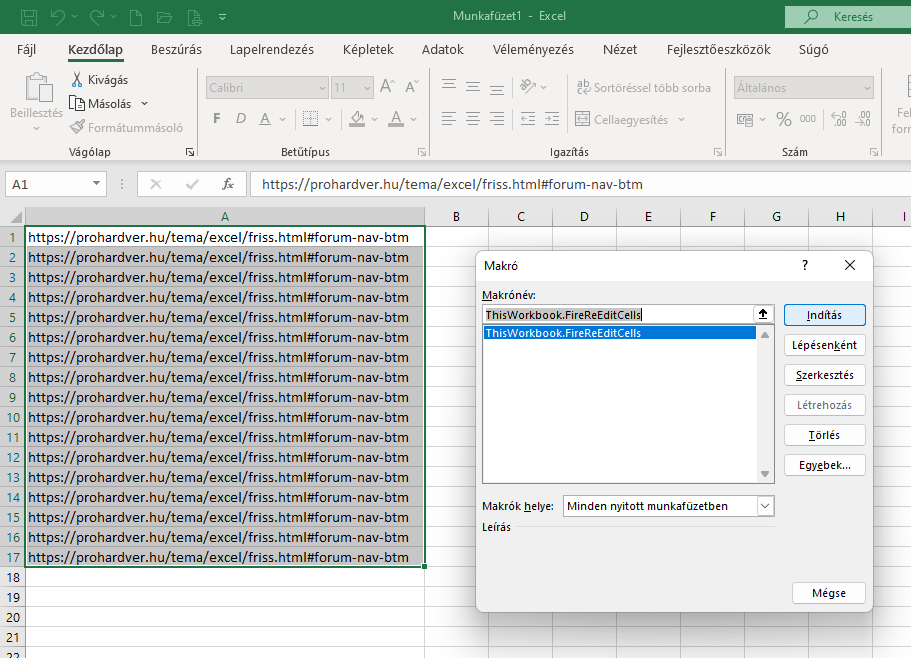The image size is (911, 658).
Task: Decrease font size icon
Action: pos(412,87)
